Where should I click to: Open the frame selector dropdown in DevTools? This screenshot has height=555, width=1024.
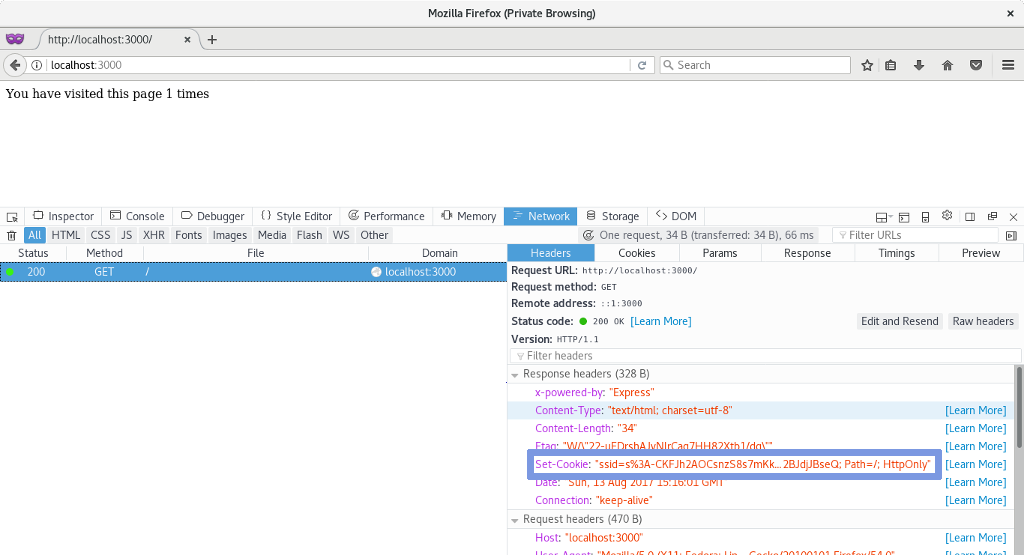tap(883, 216)
